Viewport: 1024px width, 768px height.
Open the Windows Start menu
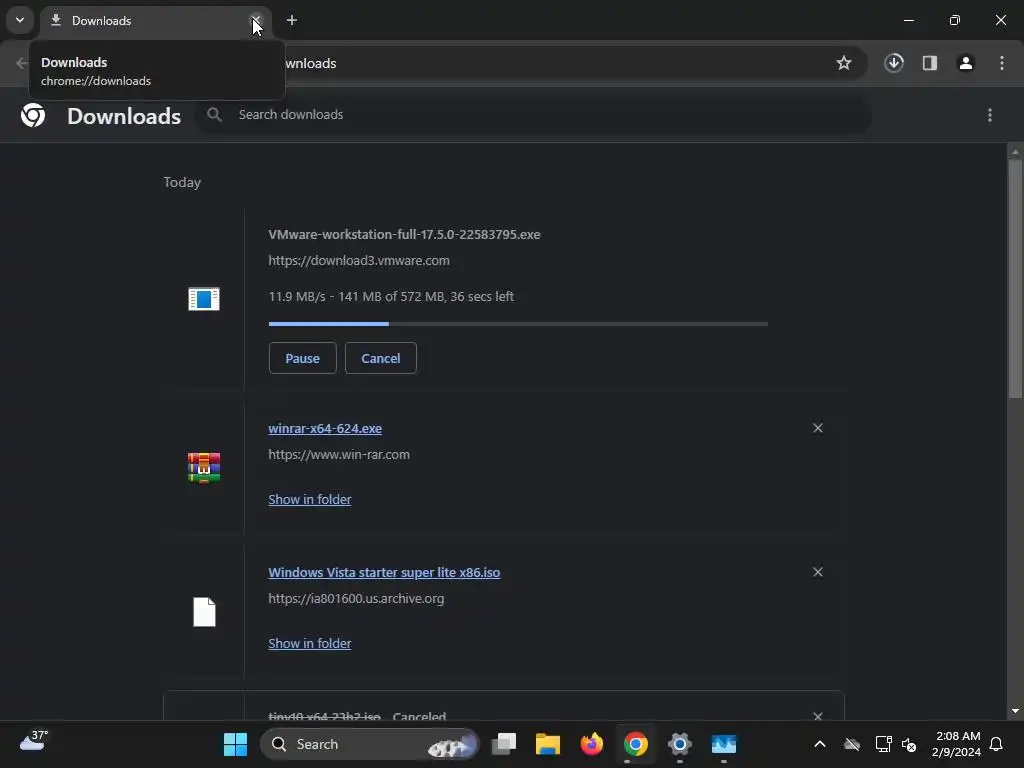(x=235, y=744)
